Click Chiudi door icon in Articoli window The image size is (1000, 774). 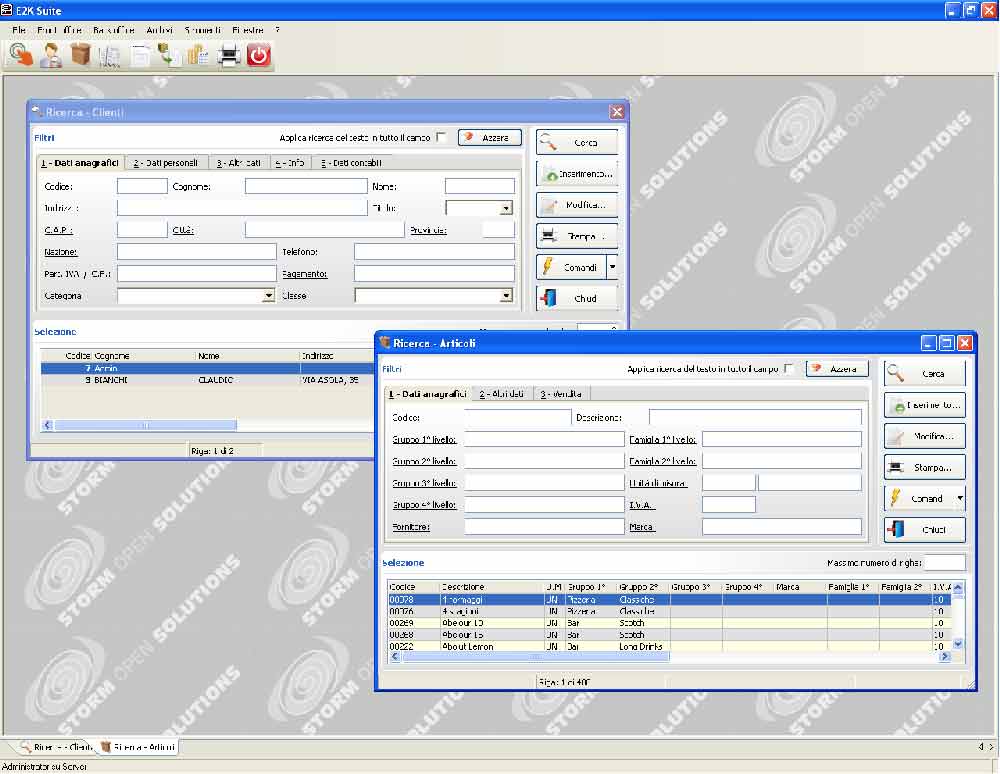(896, 529)
